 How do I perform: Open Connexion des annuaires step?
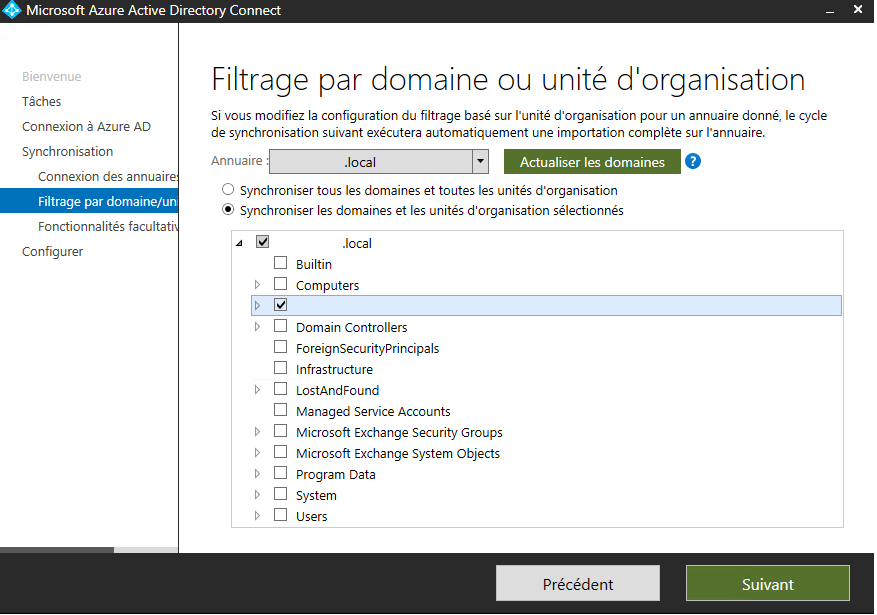[108, 176]
